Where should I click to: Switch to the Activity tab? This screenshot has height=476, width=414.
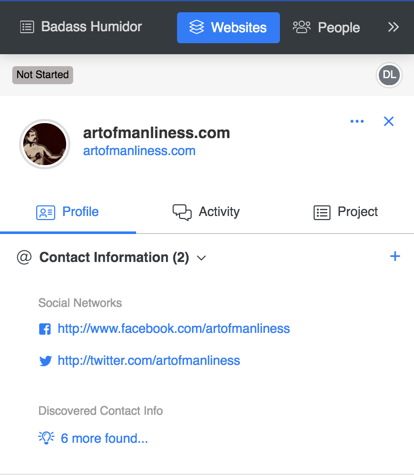pyautogui.click(x=206, y=212)
